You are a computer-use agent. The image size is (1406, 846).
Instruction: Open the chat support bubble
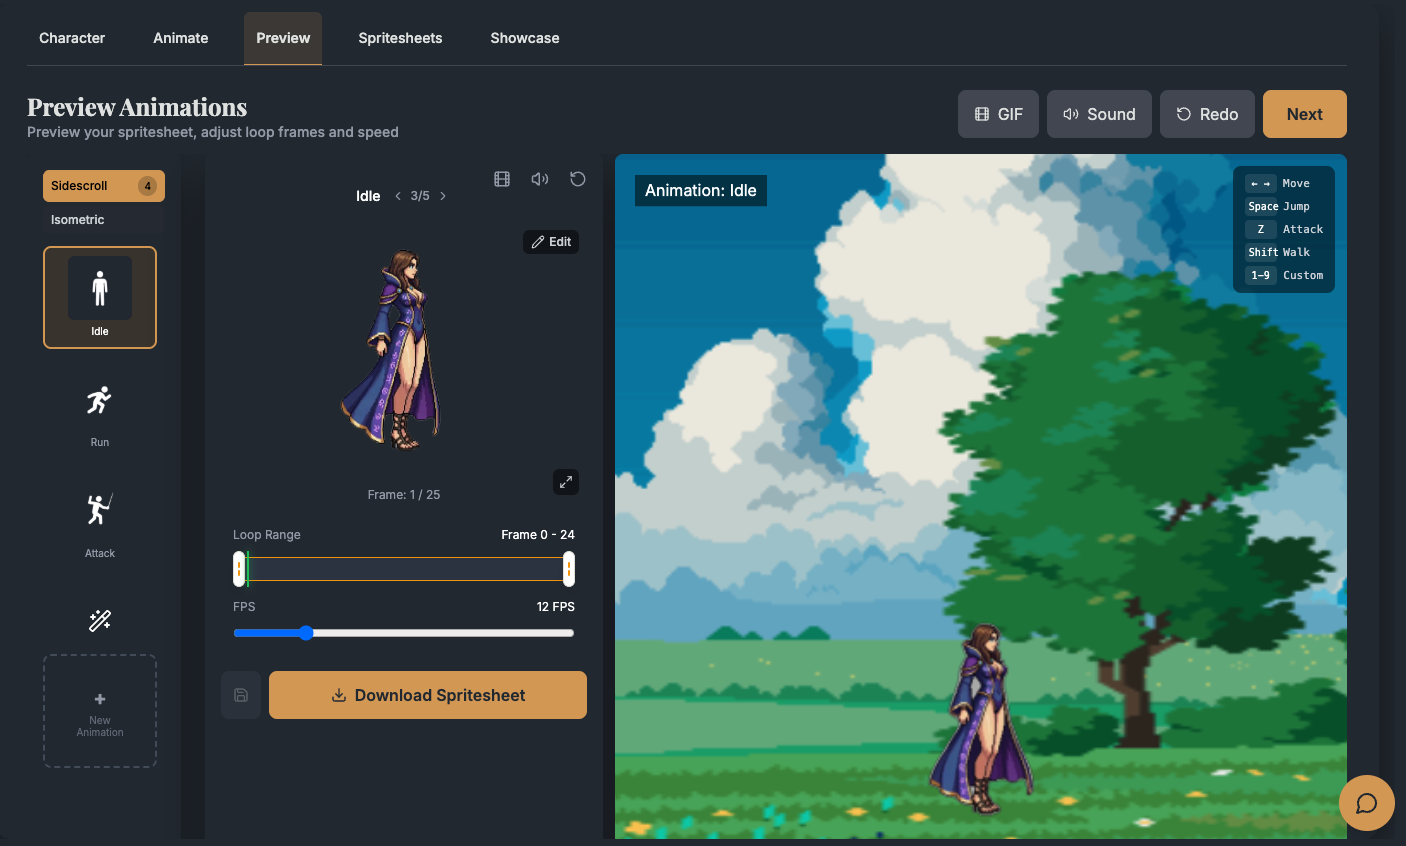(x=1366, y=803)
